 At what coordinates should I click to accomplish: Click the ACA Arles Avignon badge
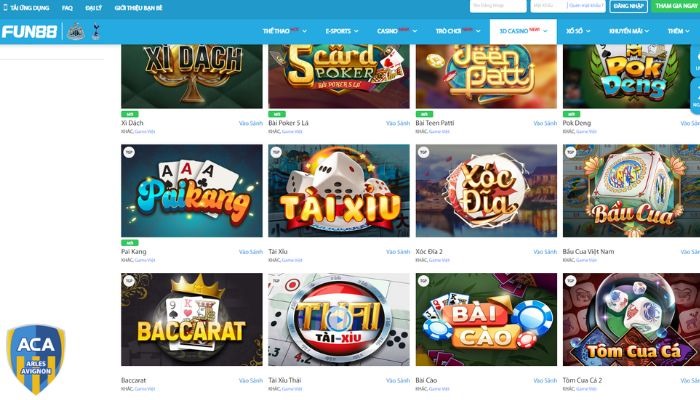[x=36, y=359]
